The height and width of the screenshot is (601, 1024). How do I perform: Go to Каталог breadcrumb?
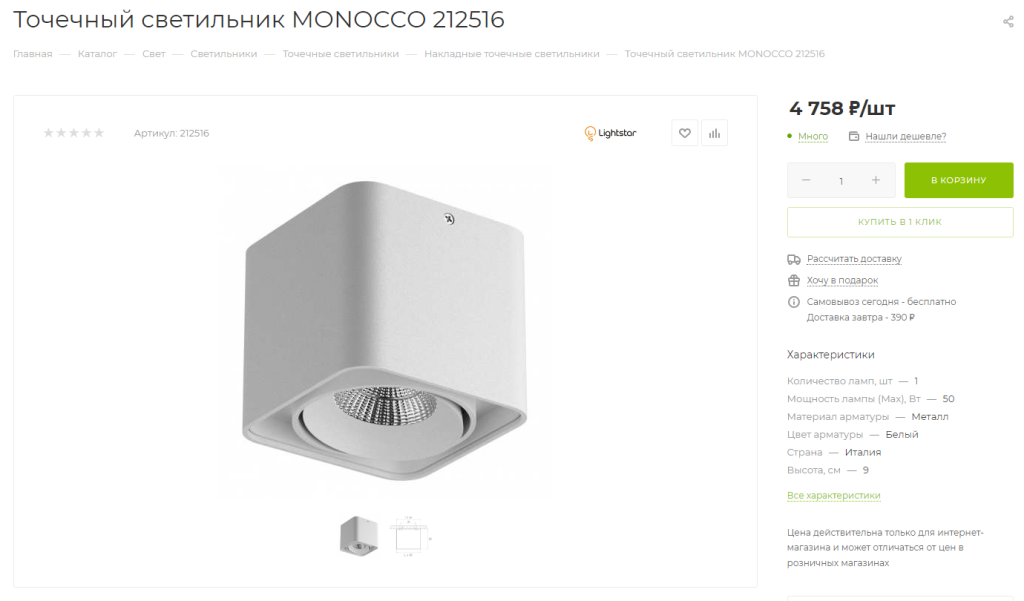point(97,54)
